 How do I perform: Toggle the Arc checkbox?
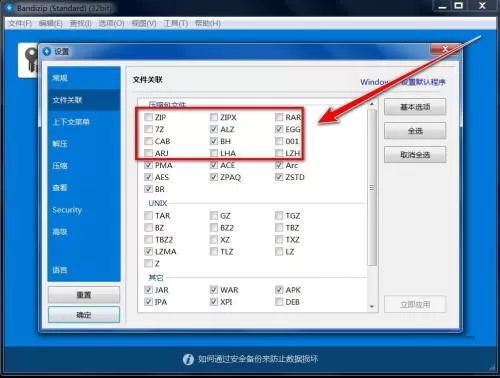(x=279, y=165)
